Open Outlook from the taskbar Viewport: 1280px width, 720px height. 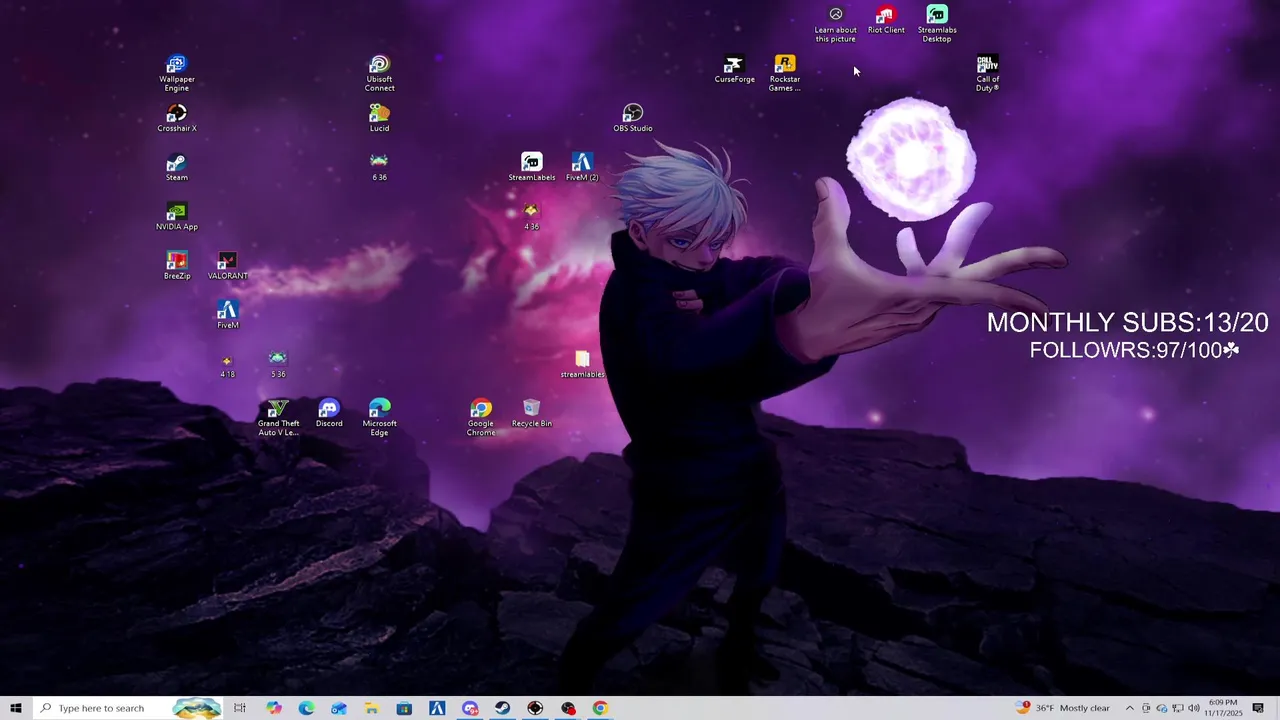339,708
